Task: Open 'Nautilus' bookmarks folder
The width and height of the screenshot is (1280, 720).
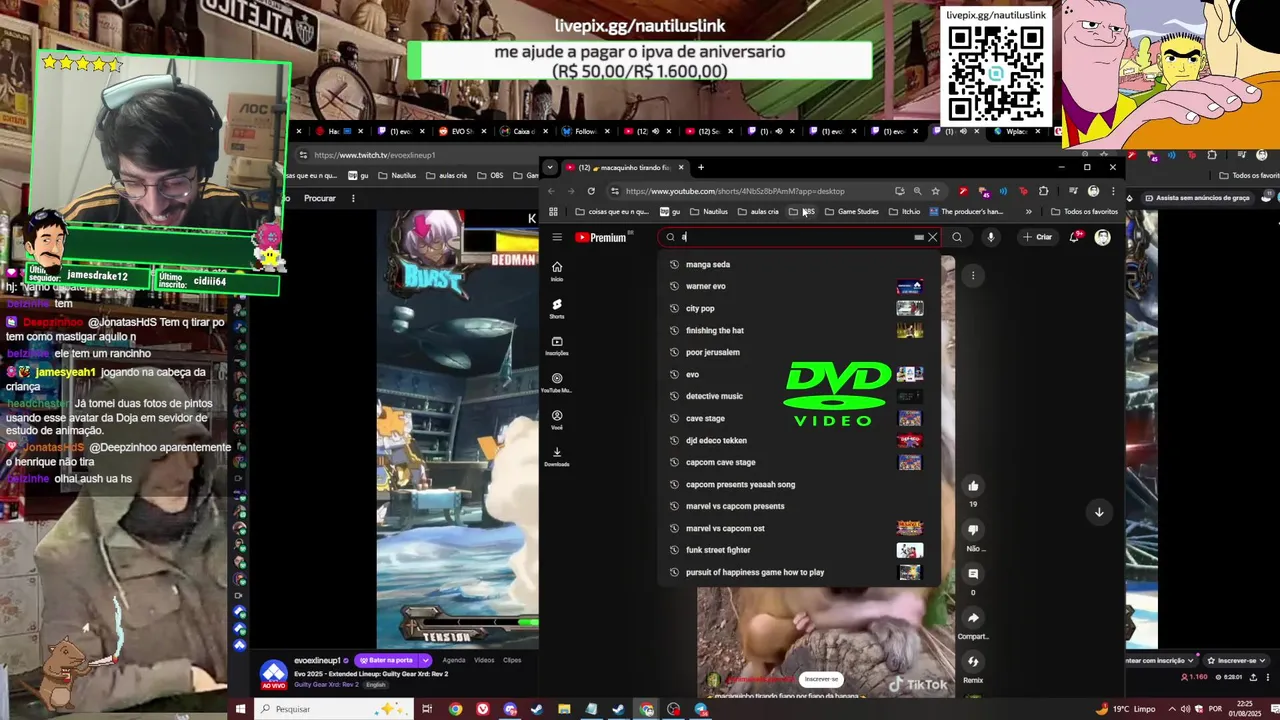Action: coord(709,211)
